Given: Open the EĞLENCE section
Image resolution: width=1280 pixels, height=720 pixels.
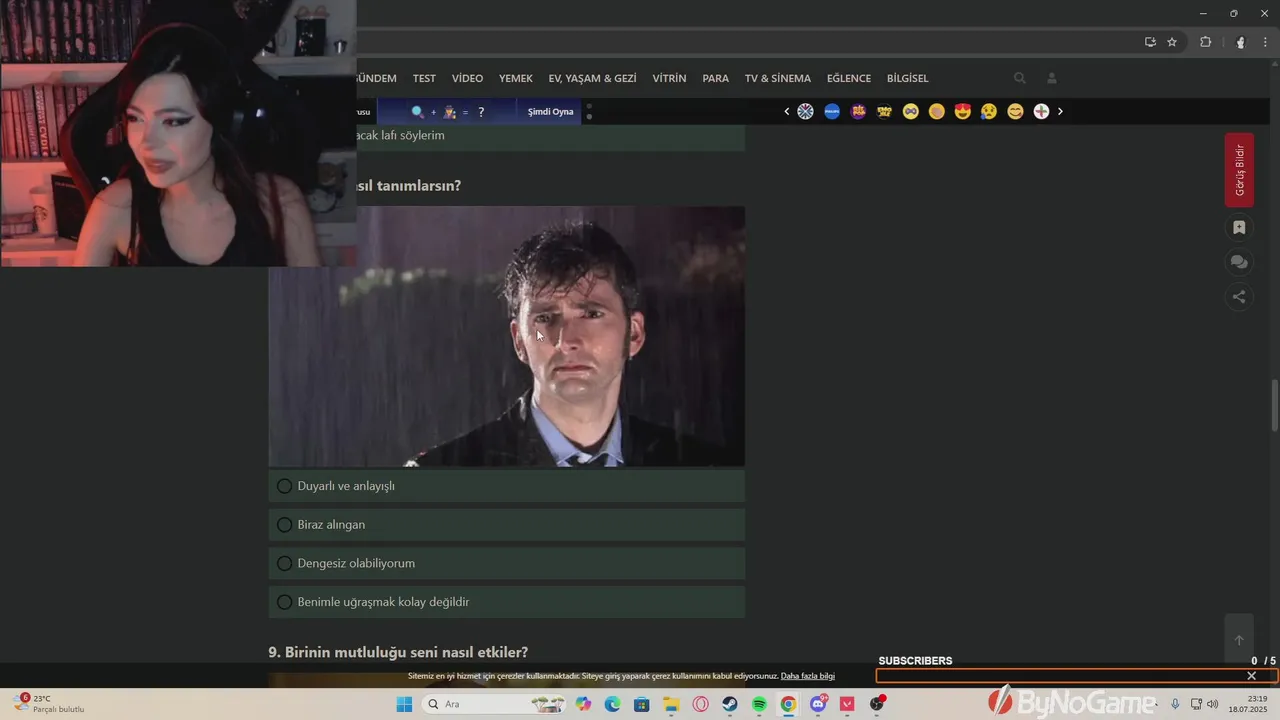Looking at the screenshot, I should click(x=849, y=78).
